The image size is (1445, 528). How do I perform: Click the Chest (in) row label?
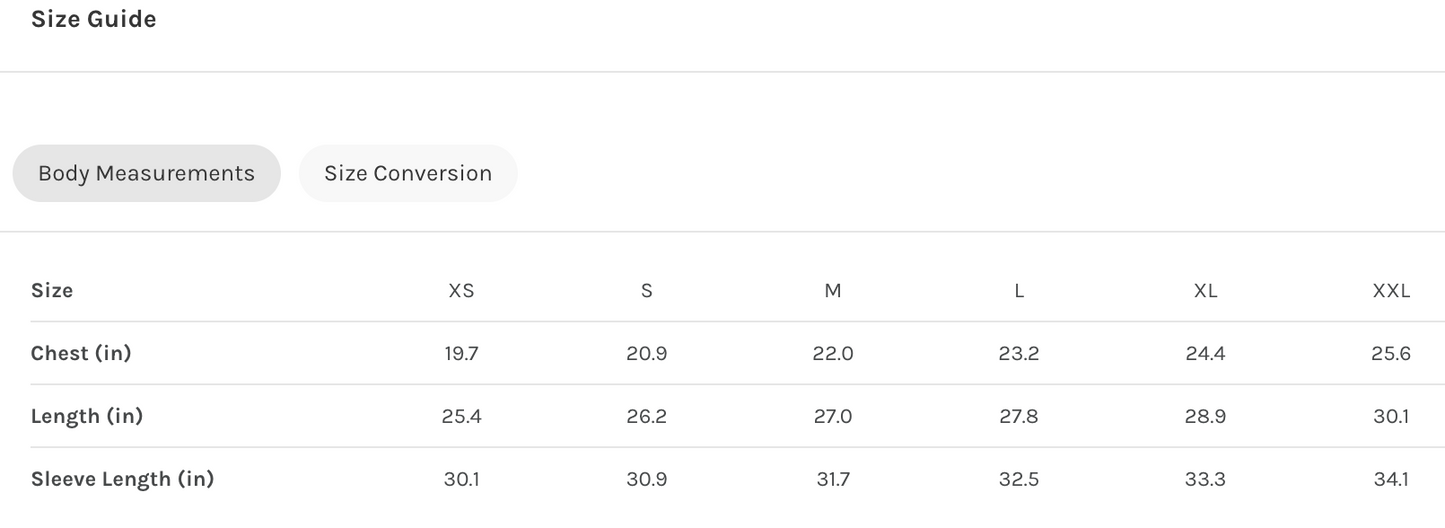click(x=81, y=353)
